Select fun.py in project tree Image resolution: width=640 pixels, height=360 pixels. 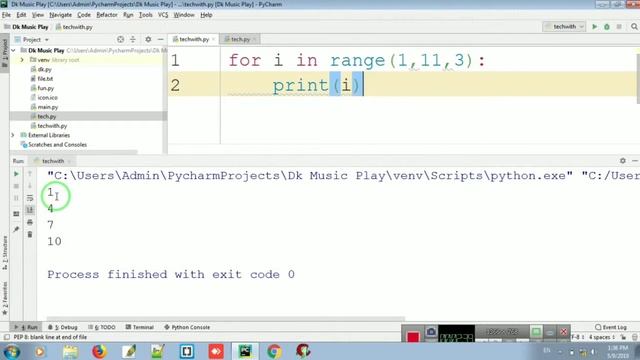point(45,88)
